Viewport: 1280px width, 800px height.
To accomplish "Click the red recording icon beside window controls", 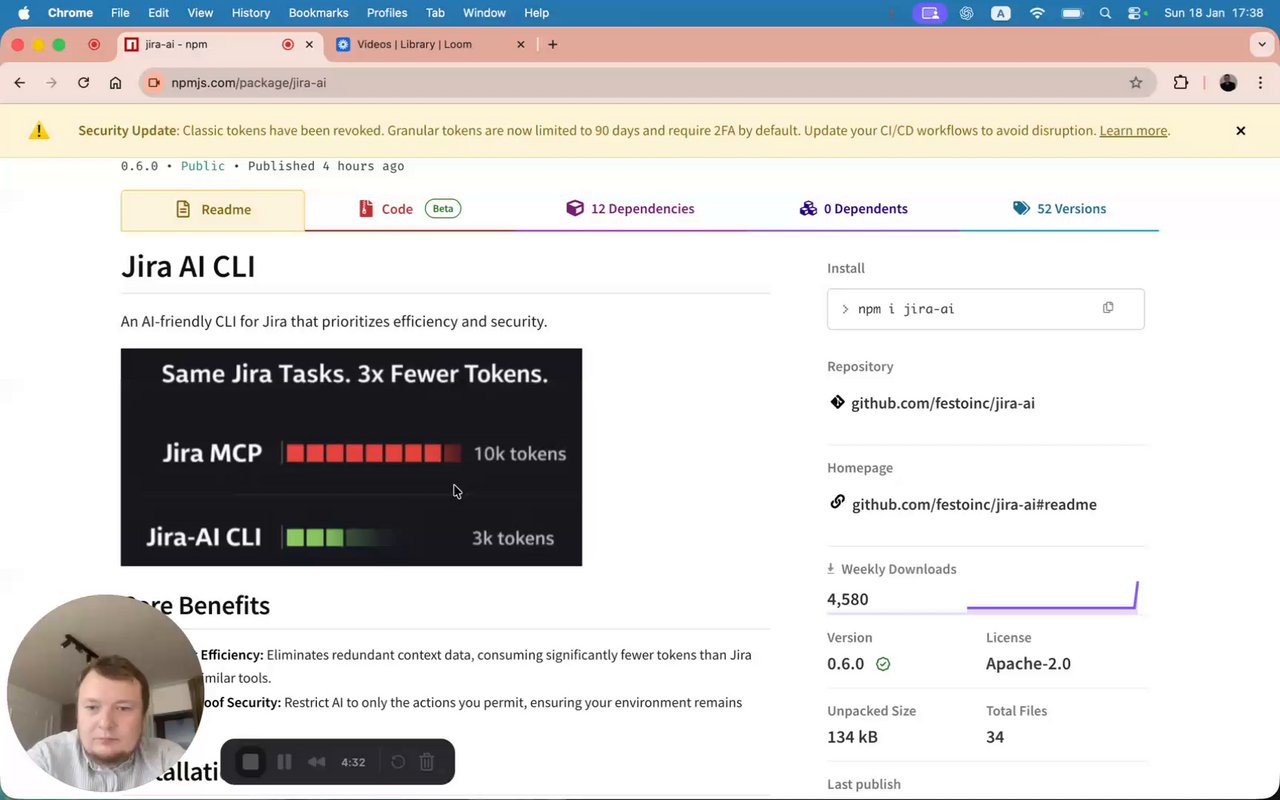I will click(94, 44).
